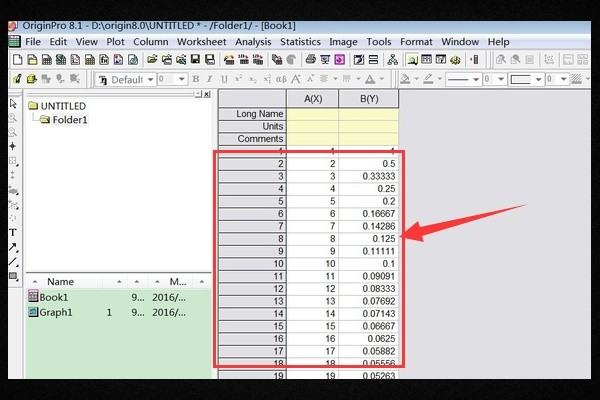The width and height of the screenshot is (600, 400).
Task: Open the fill color dropdown arrow
Action: coord(416,79)
